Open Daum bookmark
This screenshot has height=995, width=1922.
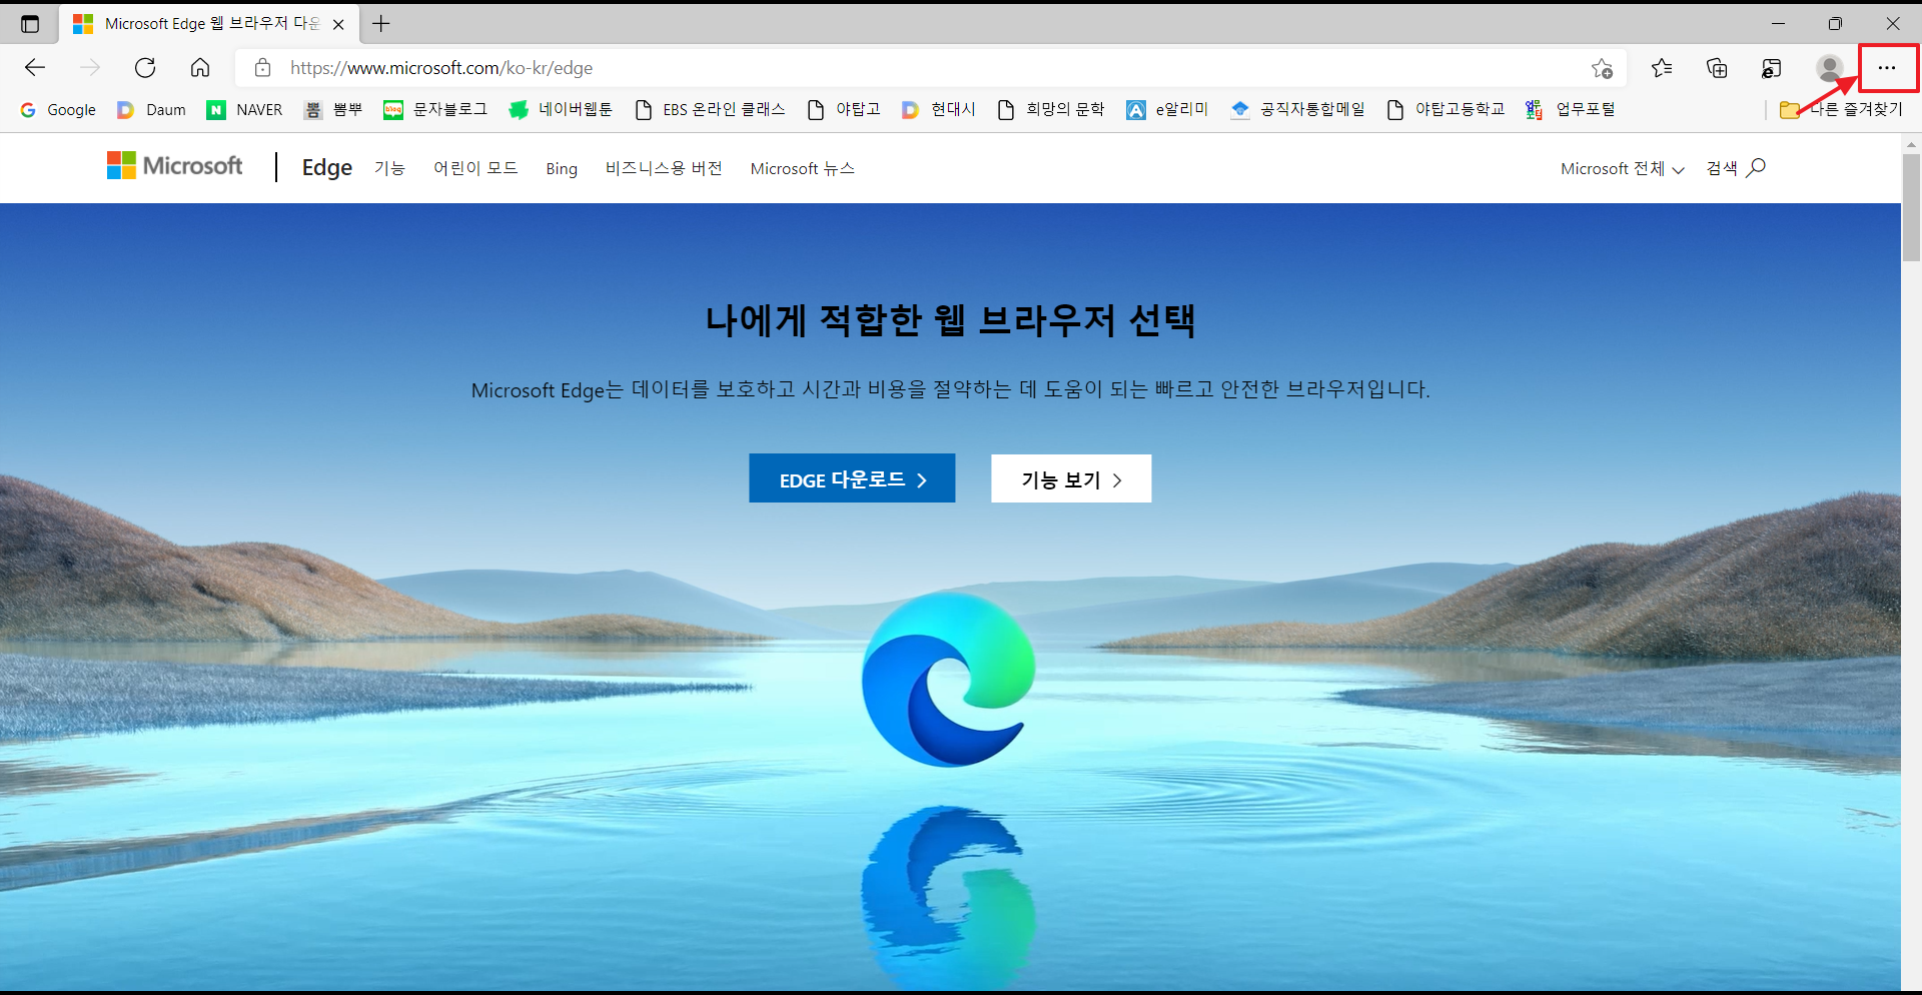pyautogui.click(x=152, y=110)
